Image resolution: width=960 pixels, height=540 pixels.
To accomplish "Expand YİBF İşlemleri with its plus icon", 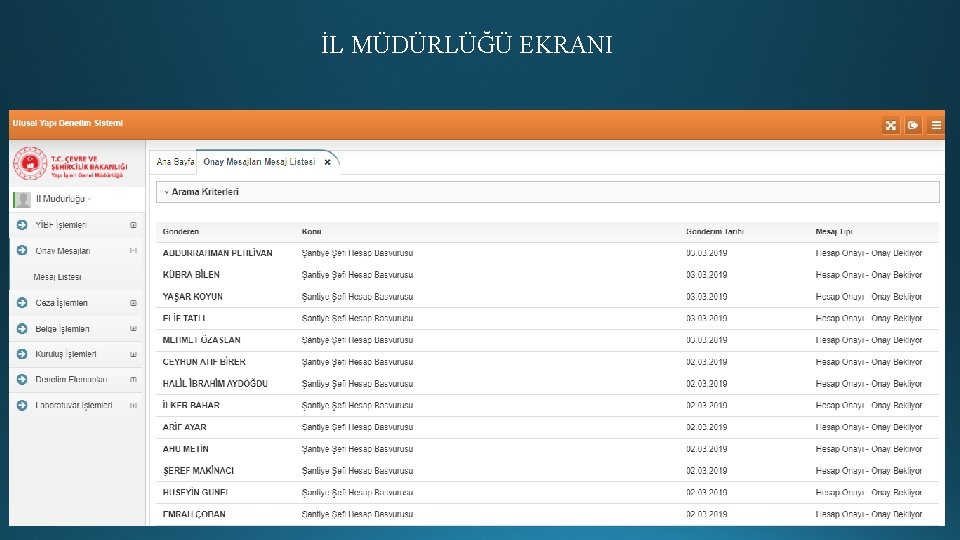I will pos(133,225).
